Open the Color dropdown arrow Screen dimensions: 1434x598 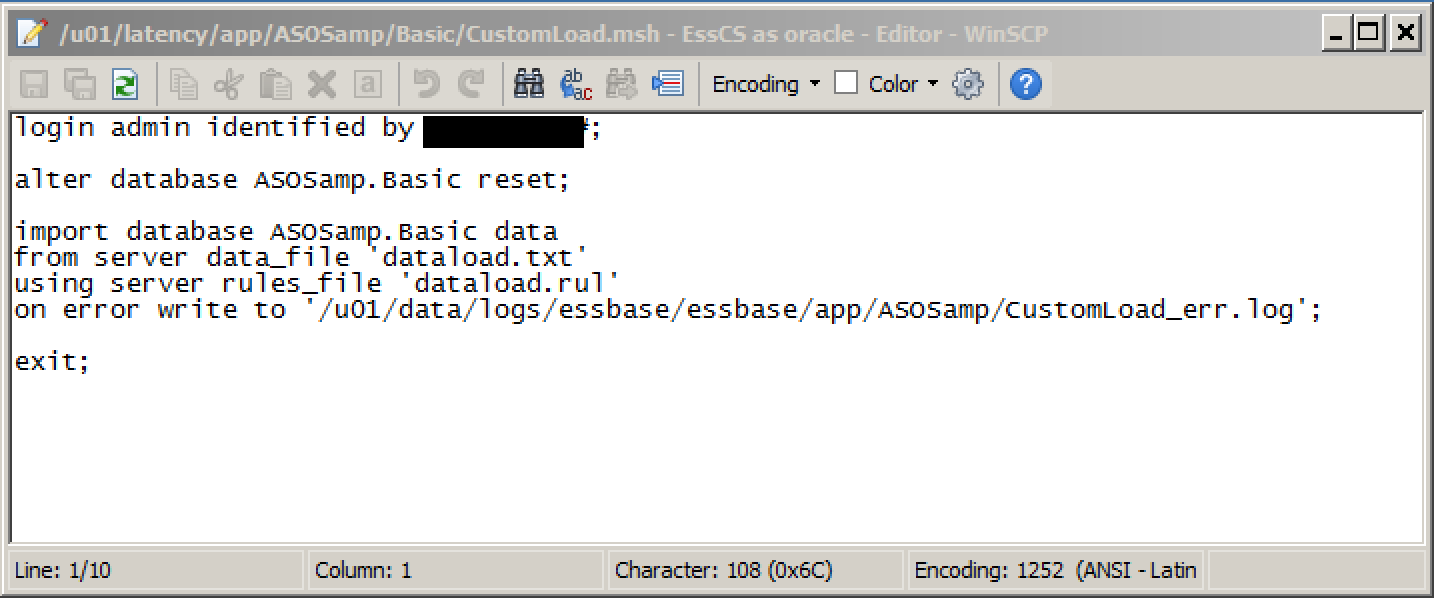(x=932, y=84)
